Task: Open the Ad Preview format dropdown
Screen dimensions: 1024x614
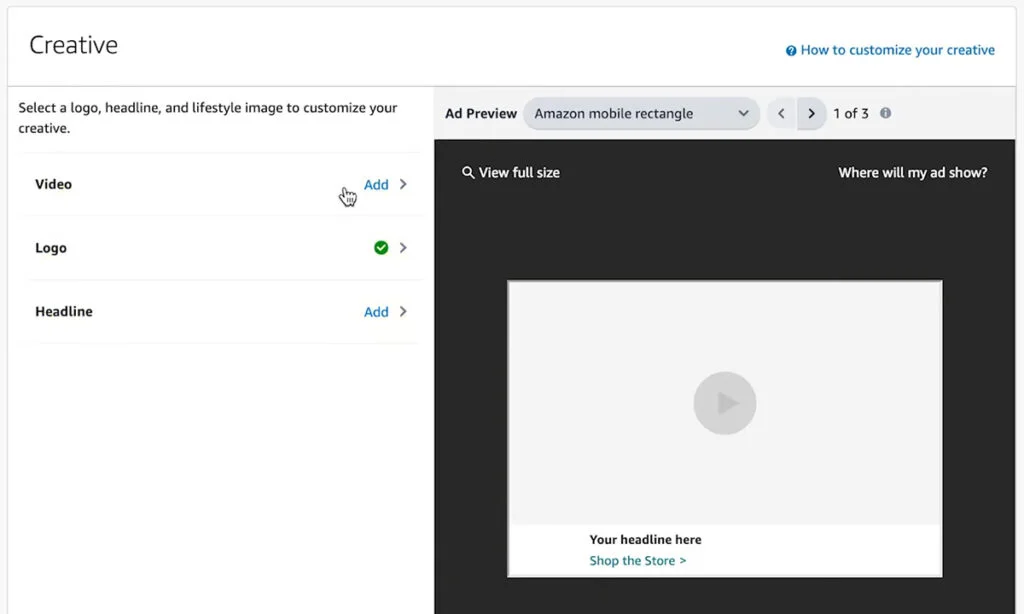Action: pyautogui.click(x=641, y=113)
